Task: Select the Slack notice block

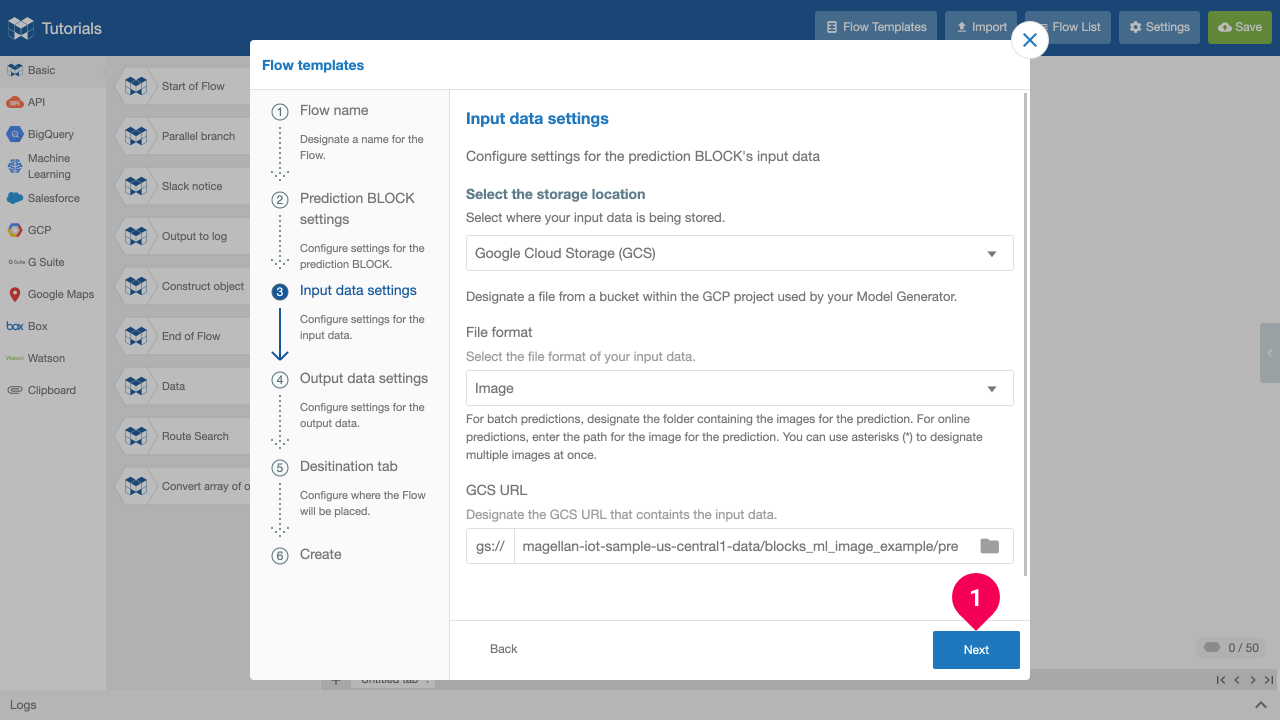Action: [x=183, y=186]
